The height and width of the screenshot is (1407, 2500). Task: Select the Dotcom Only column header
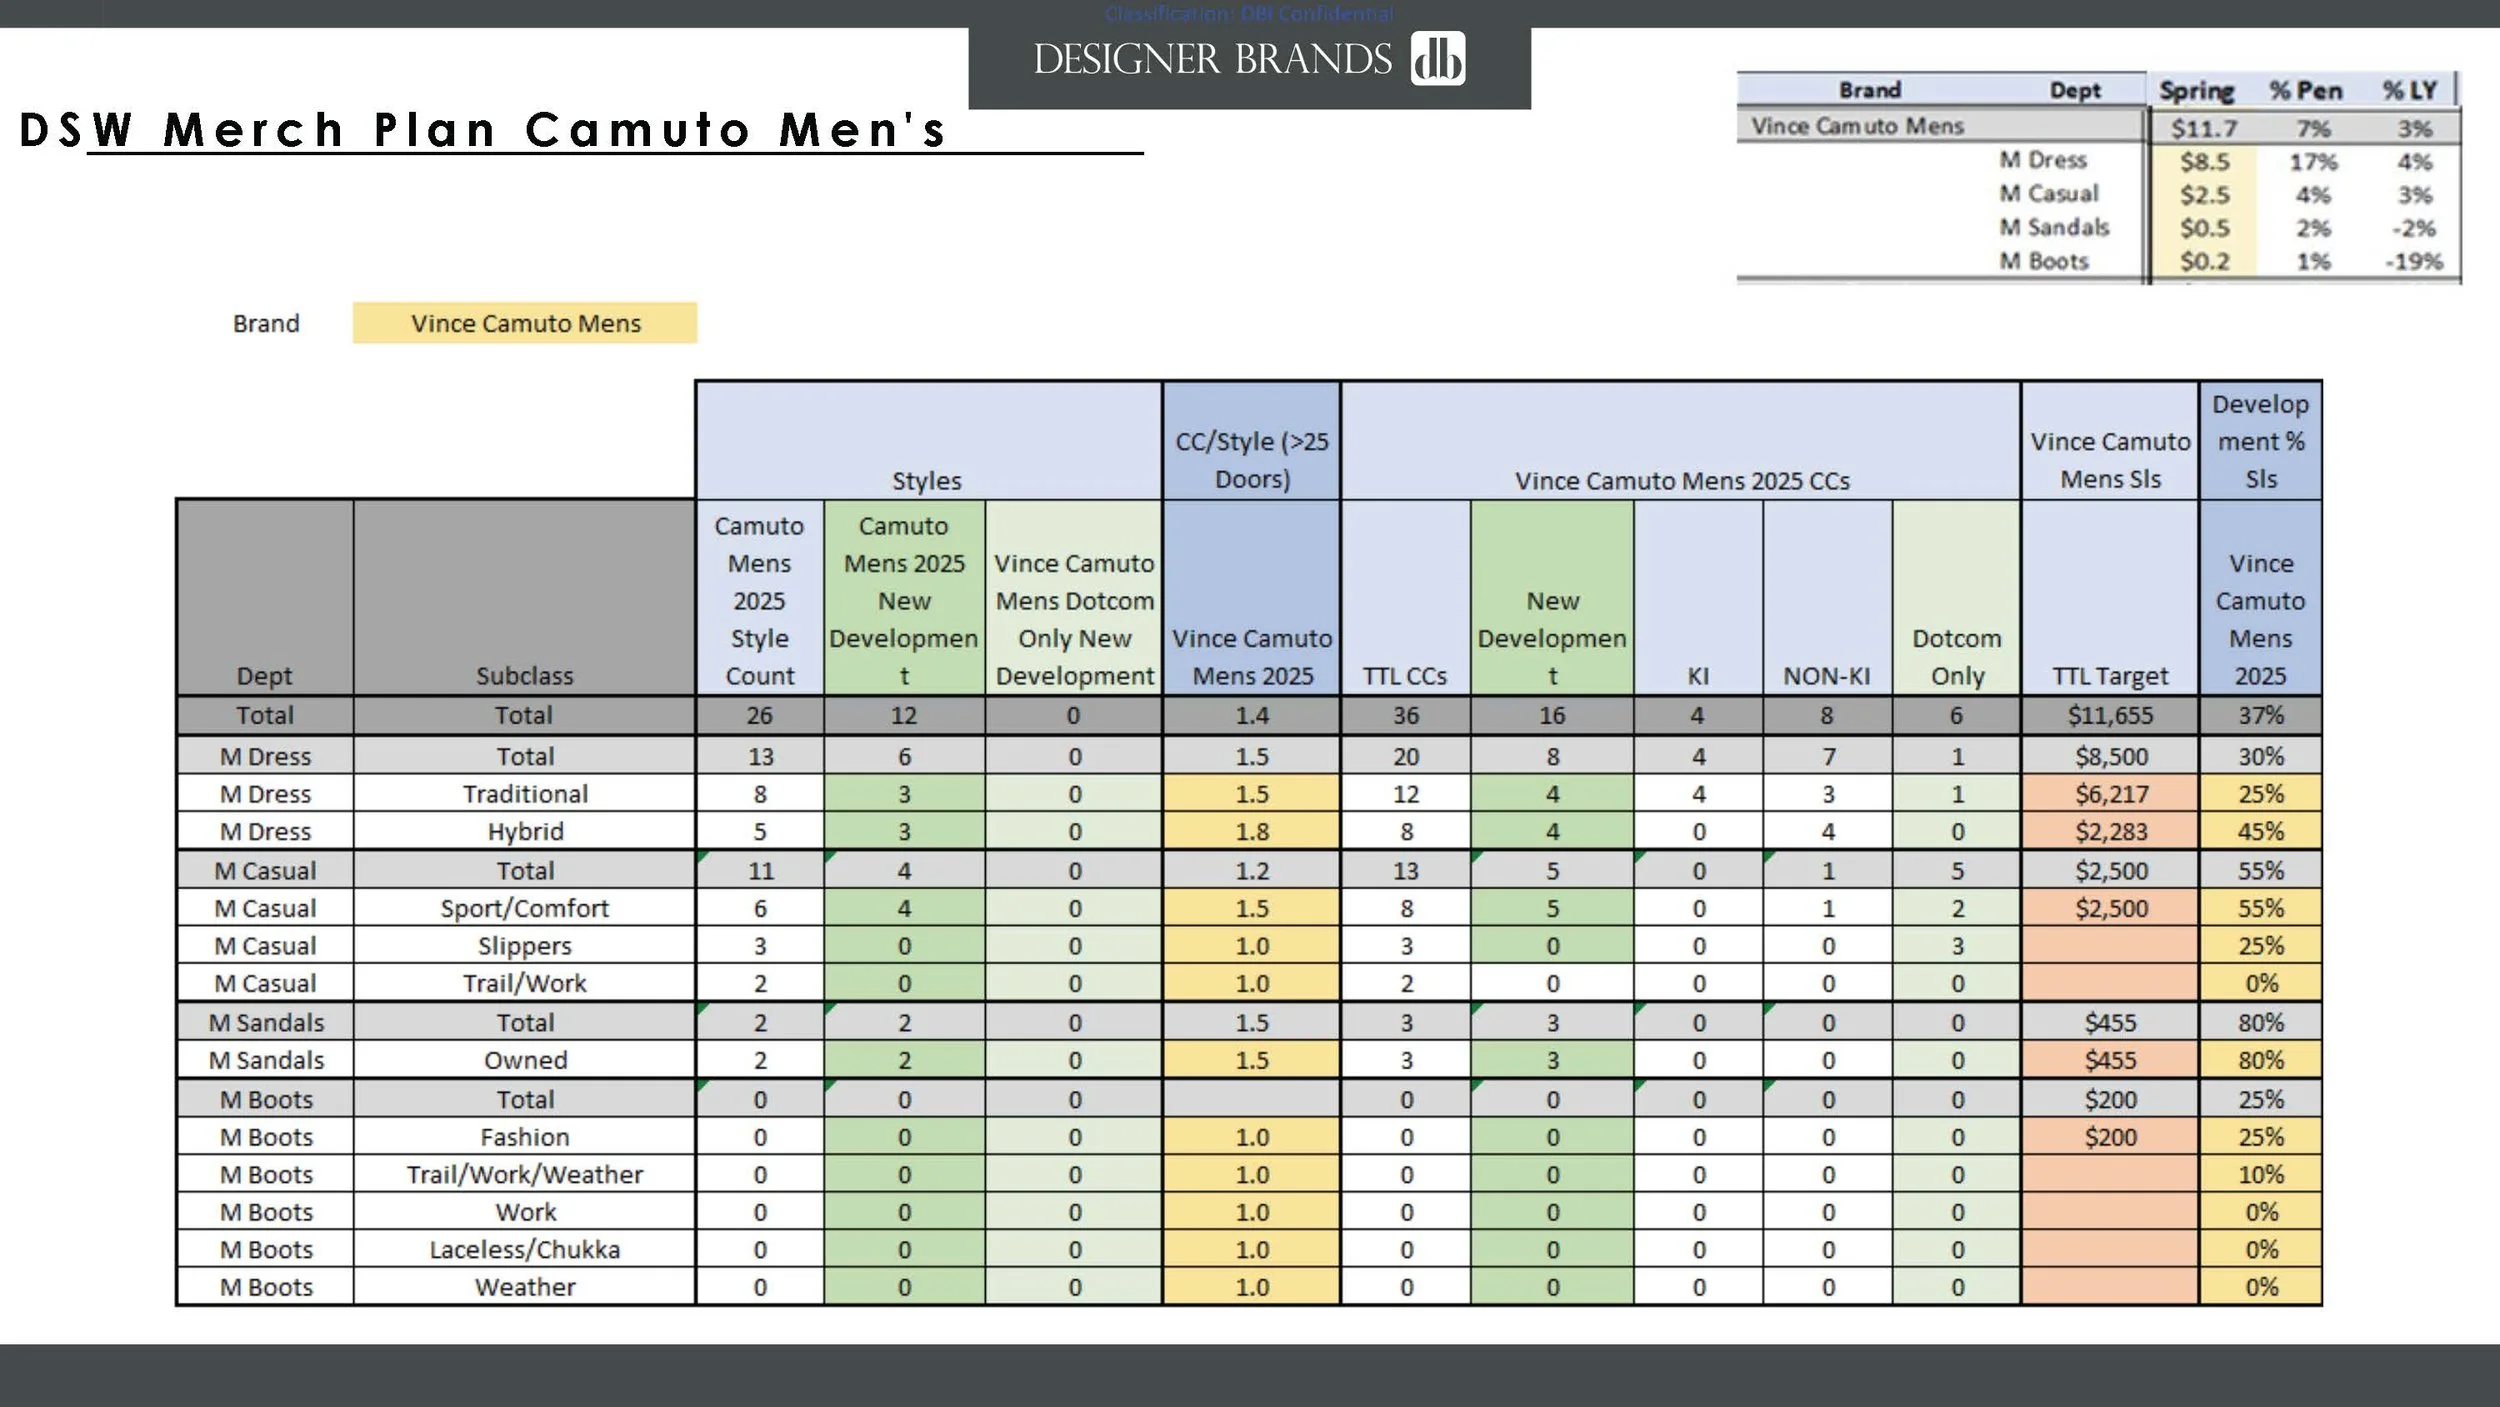click(x=1956, y=656)
